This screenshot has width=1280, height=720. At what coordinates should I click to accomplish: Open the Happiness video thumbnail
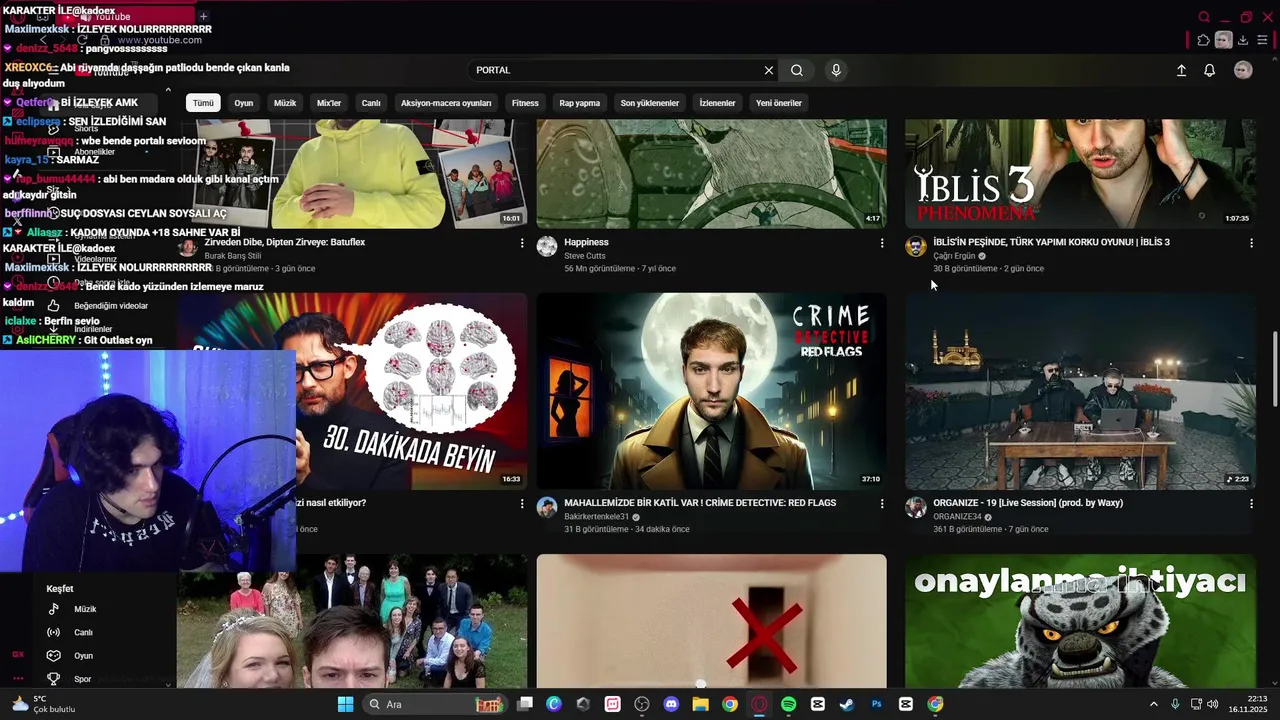click(711, 174)
